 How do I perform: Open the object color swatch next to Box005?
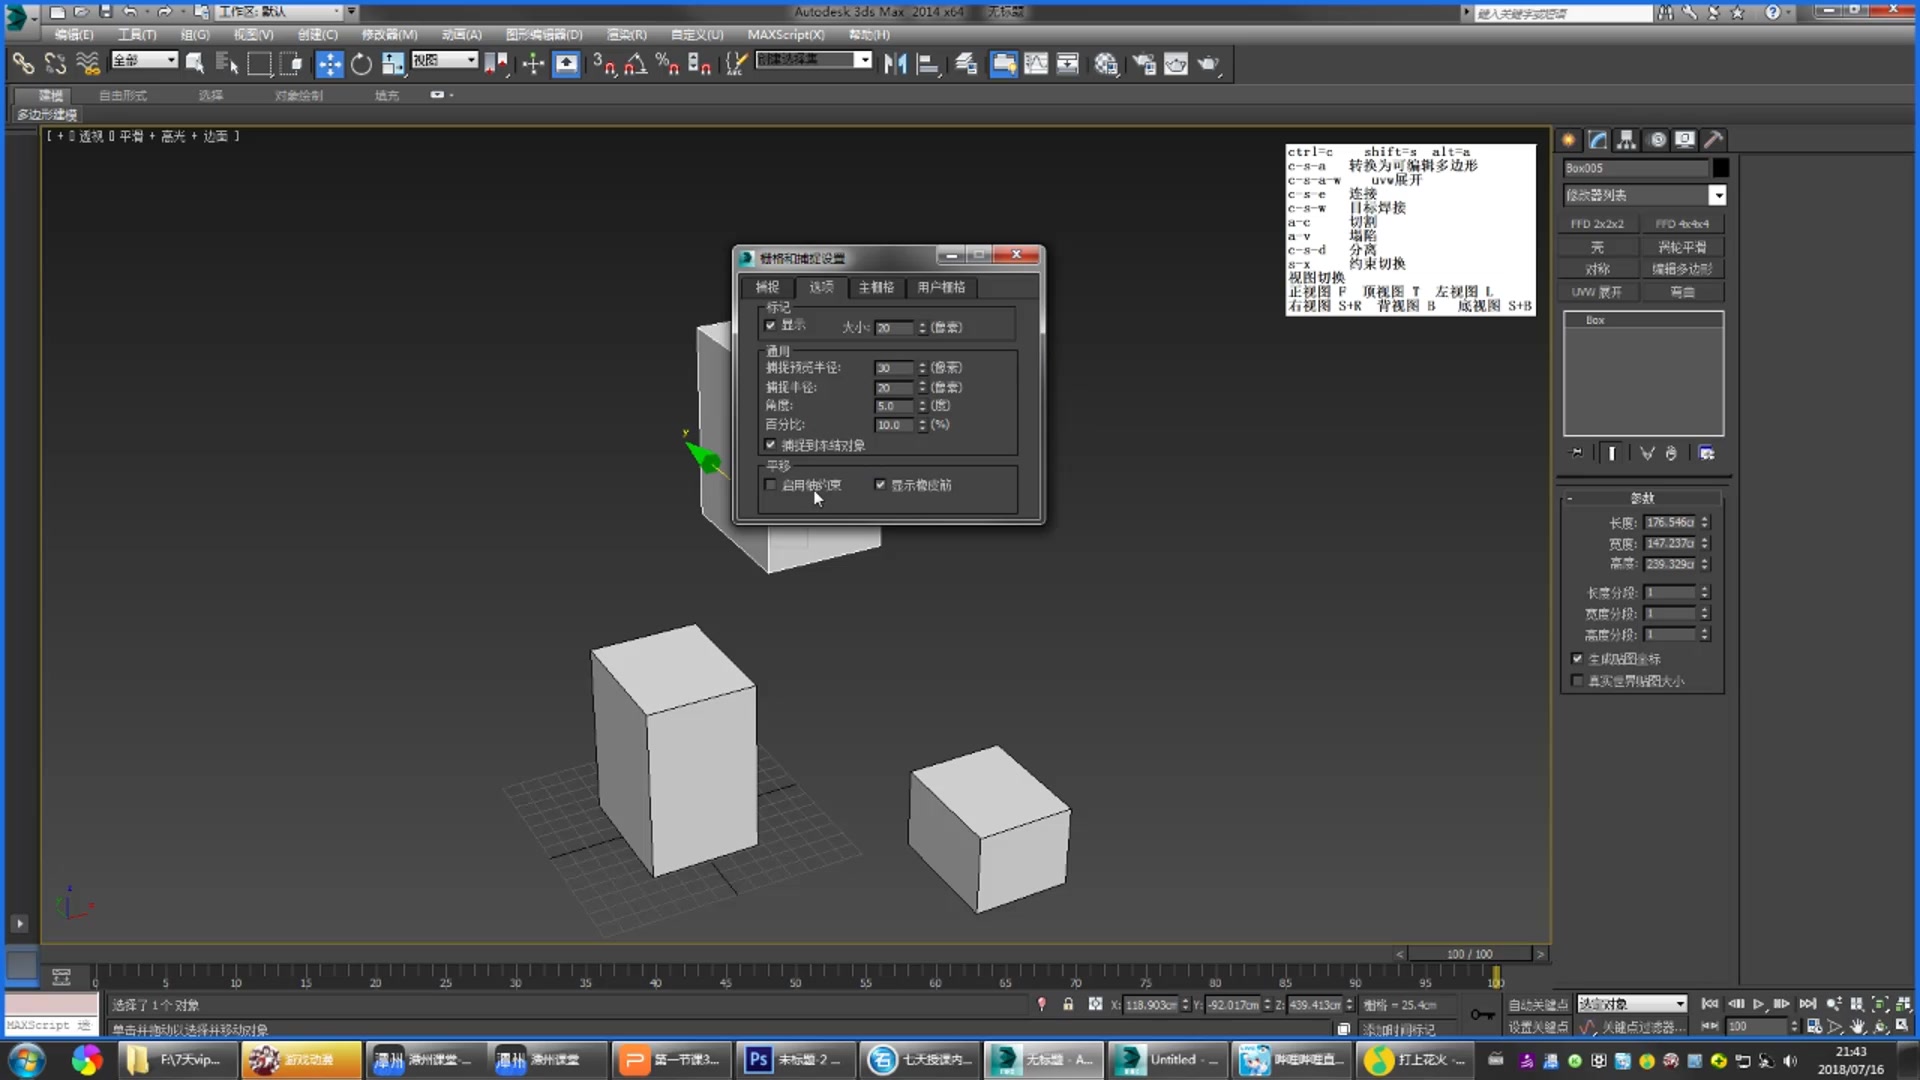1720,168
